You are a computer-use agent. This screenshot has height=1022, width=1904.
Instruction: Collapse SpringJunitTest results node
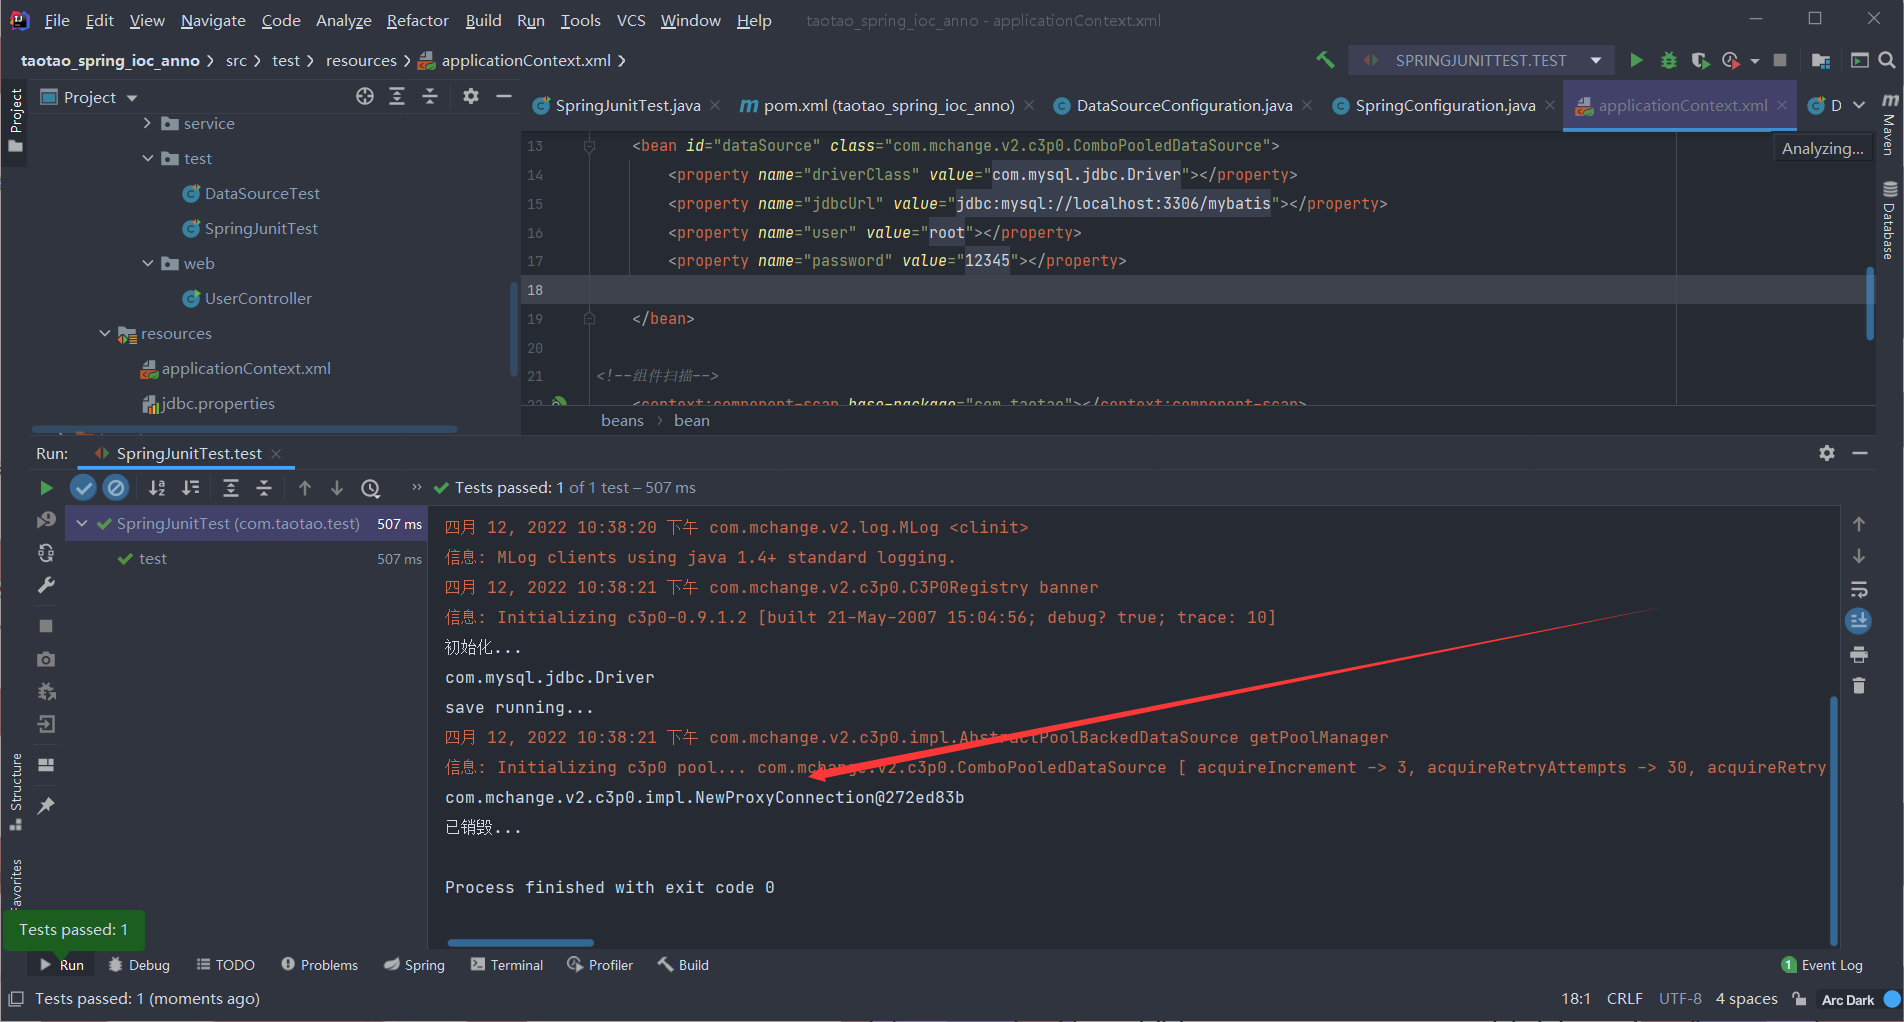click(82, 523)
